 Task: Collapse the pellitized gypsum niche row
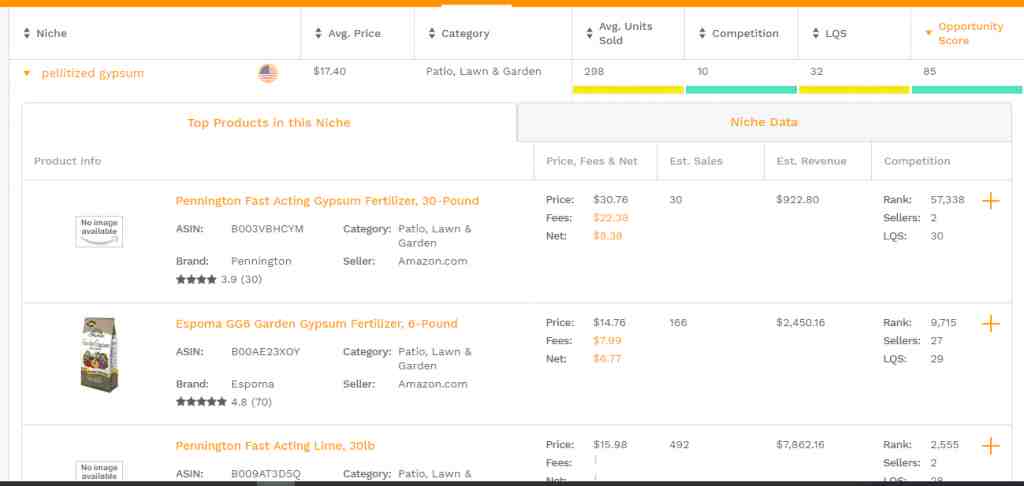pos(27,73)
